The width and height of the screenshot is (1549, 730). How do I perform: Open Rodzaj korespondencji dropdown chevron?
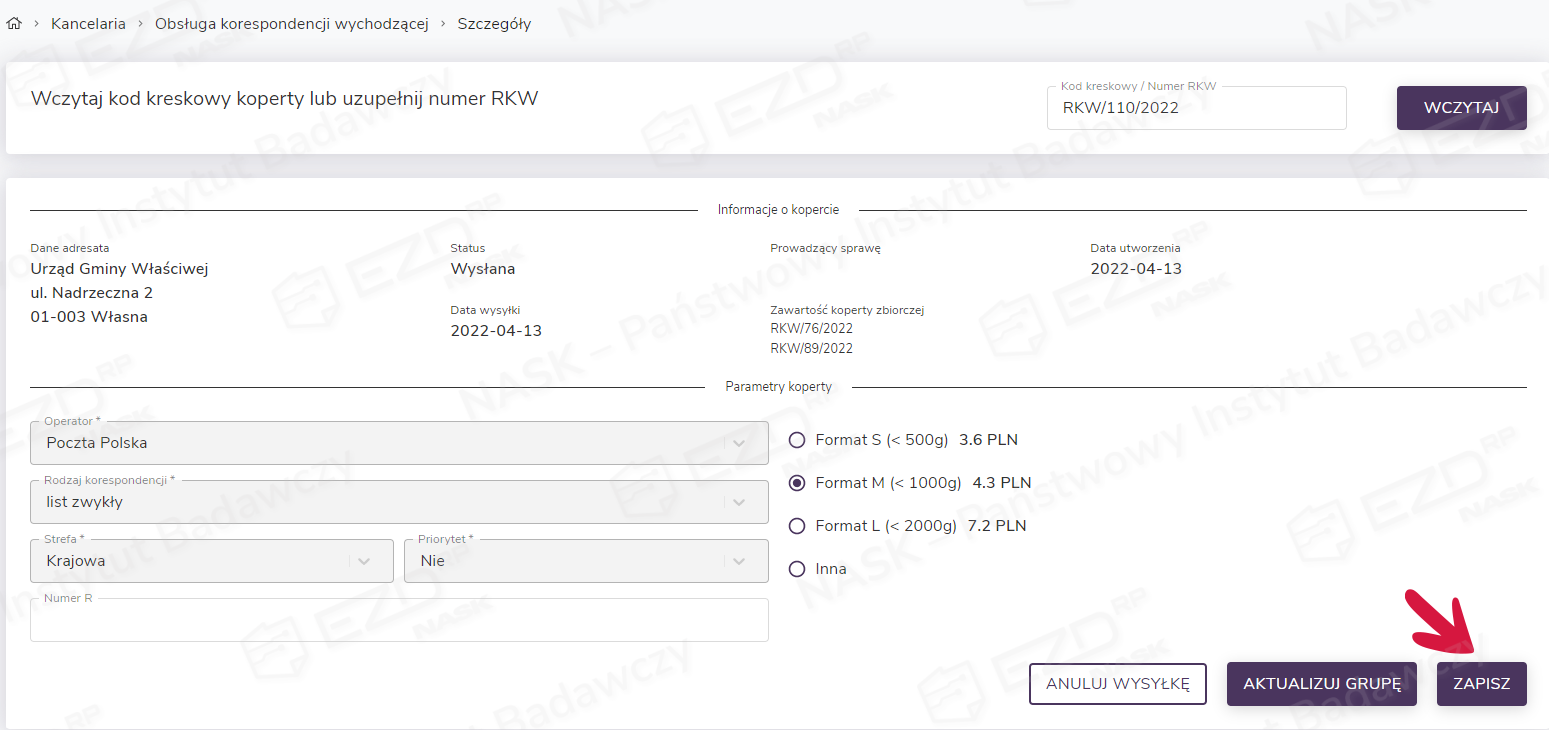point(739,502)
